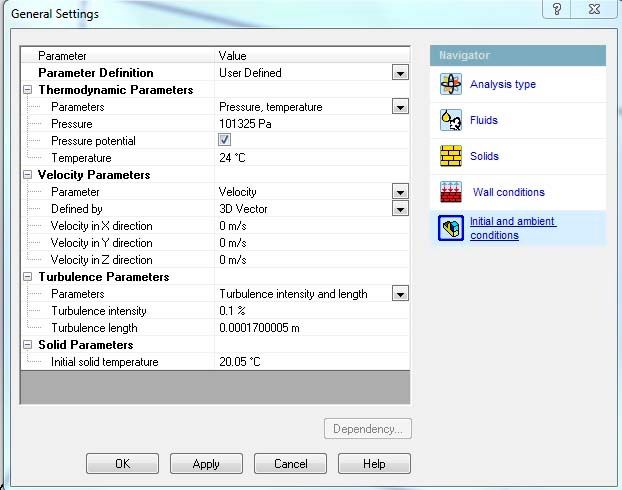622x490 pixels.
Task: Go to Solids in Navigator
Action: [484, 156]
